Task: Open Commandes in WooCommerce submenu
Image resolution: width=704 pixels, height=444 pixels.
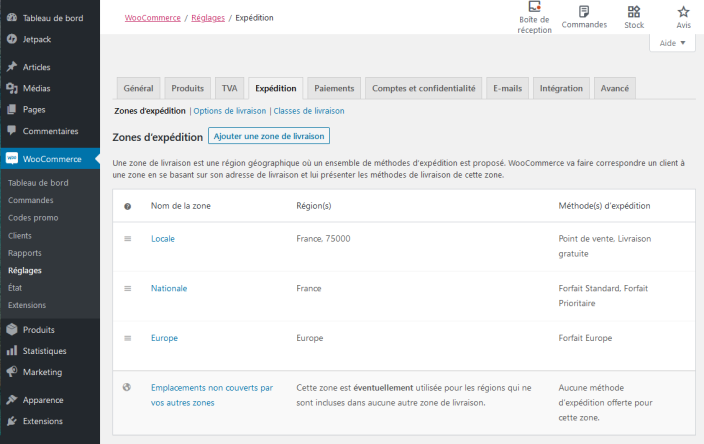Action: coord(31,200)
